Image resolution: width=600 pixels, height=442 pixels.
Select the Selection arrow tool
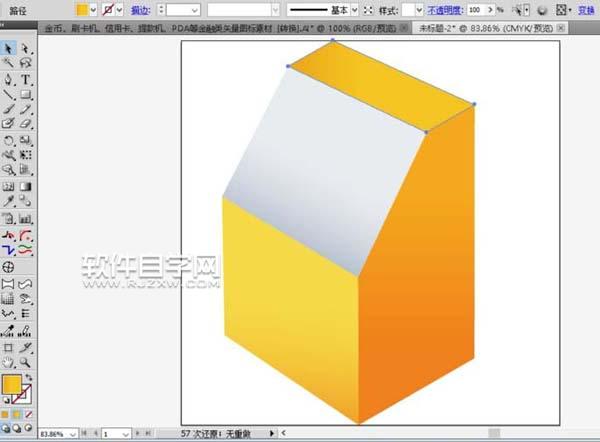click(x=8, y=49)
